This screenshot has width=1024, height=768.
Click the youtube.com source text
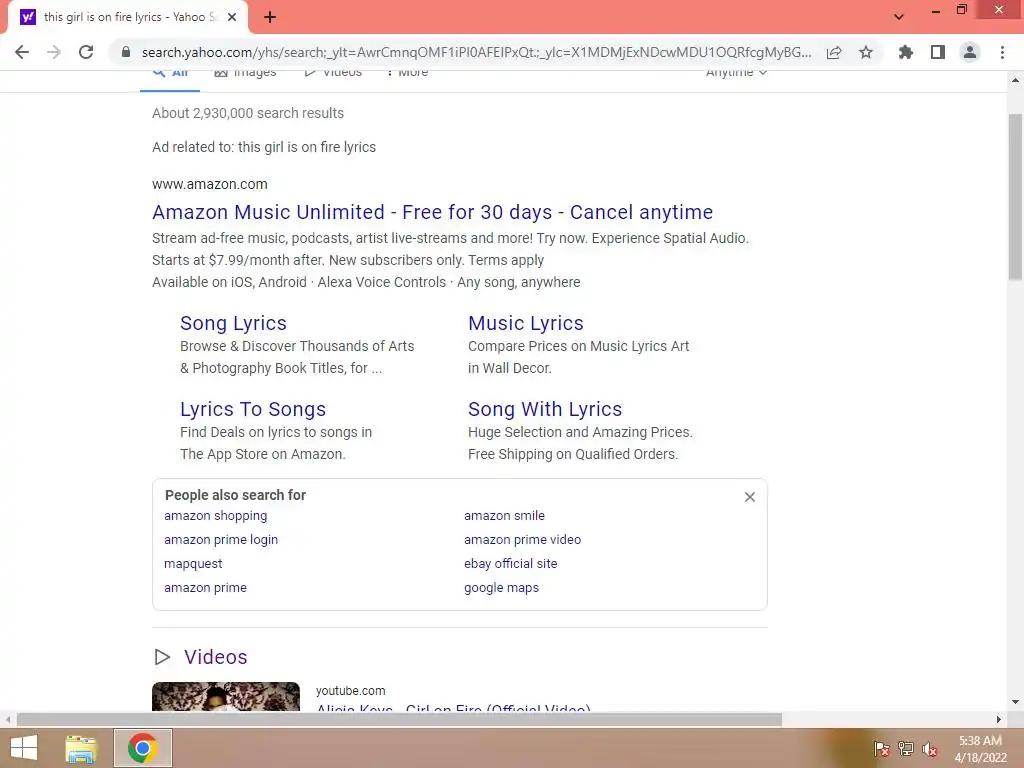point(350,691)
